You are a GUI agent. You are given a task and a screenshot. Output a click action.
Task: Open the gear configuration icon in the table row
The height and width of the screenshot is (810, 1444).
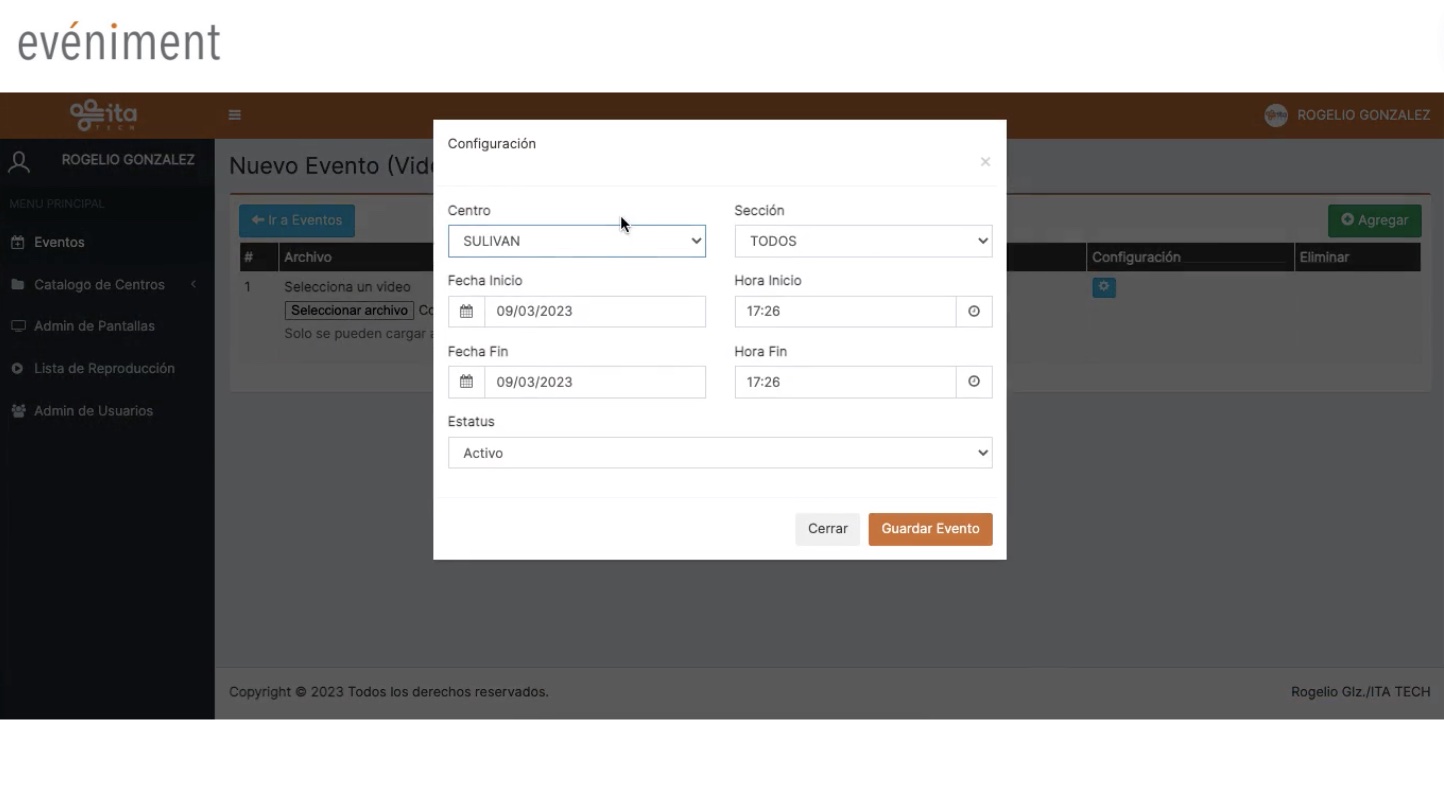[1103, 287]
